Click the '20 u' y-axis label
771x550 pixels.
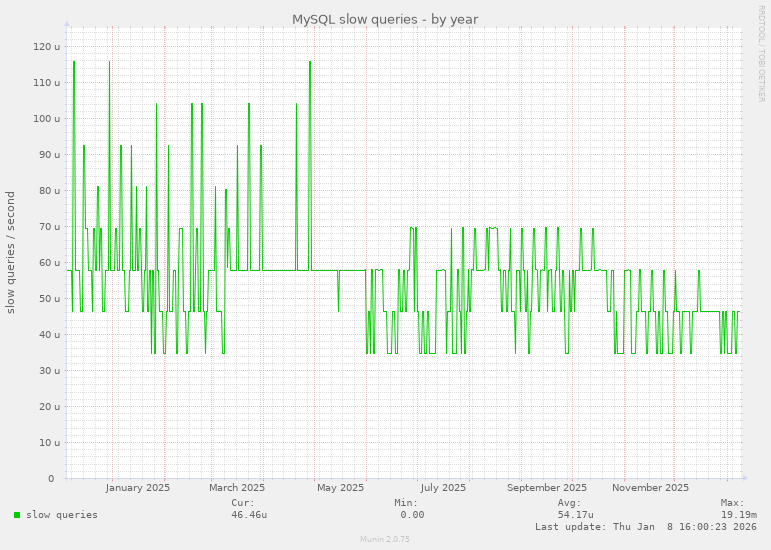tap(50, 406)
